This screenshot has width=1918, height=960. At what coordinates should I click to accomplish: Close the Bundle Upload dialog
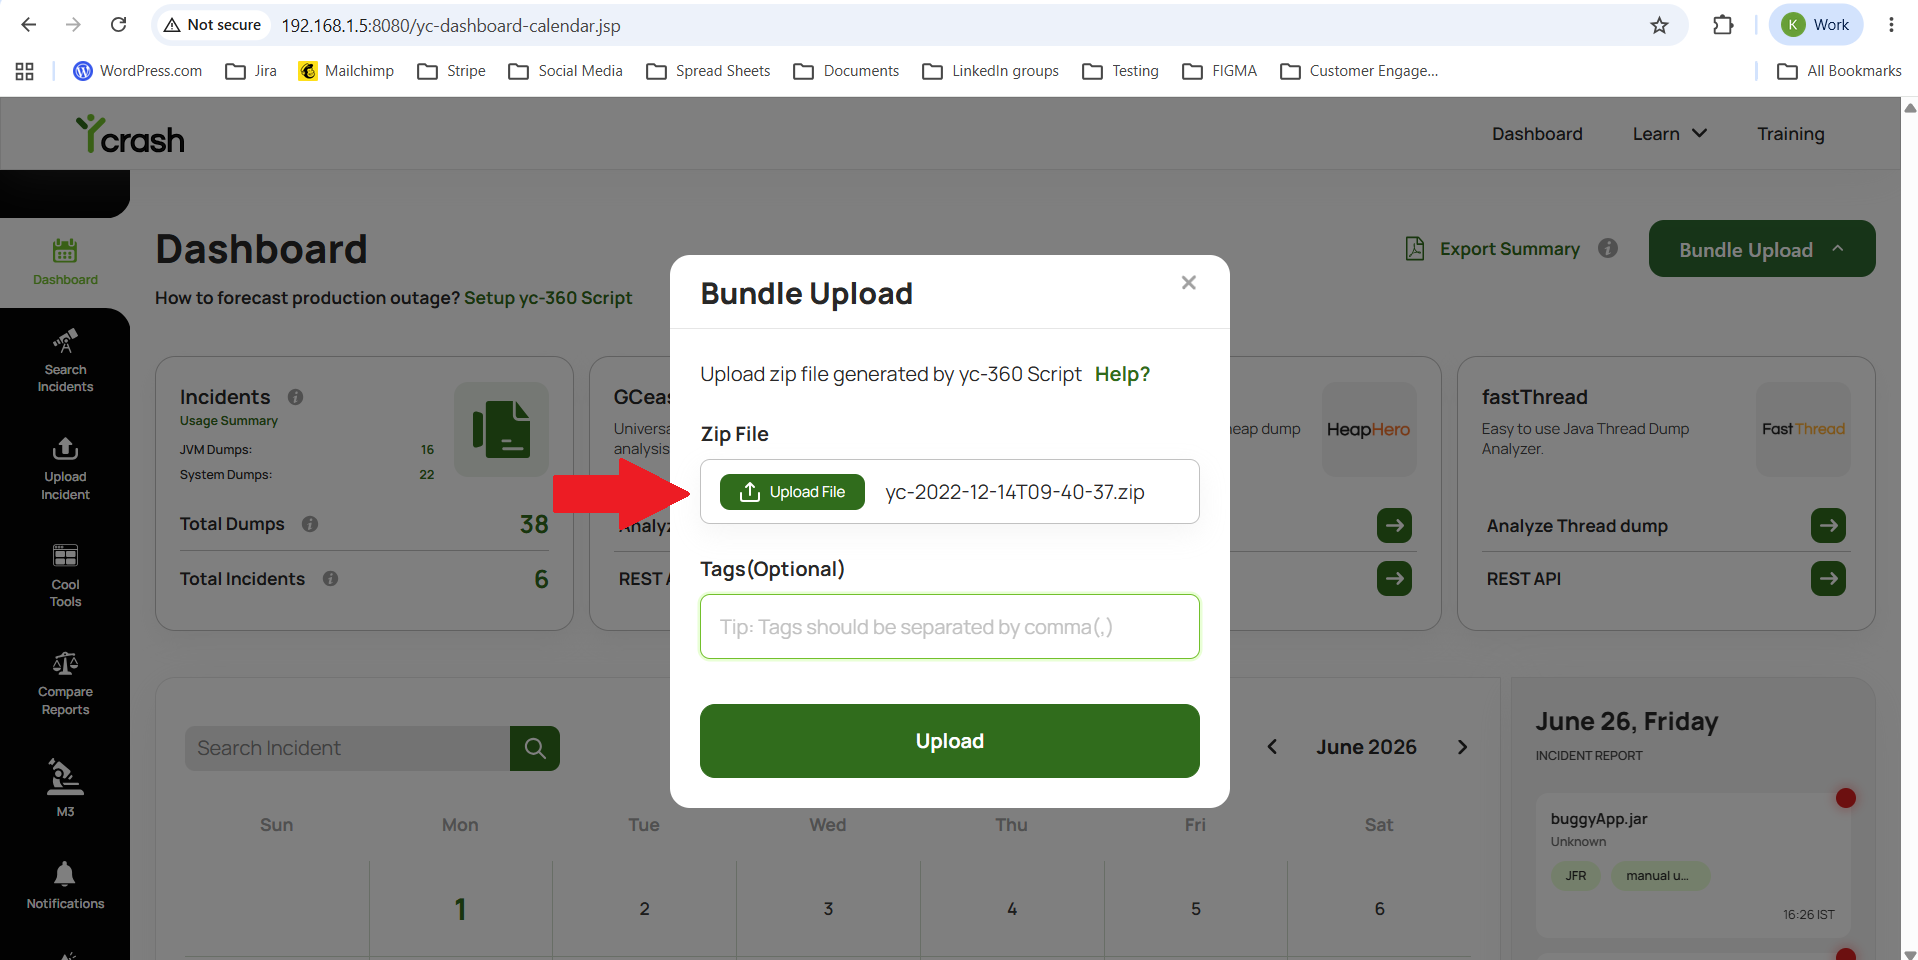[1188, 283]
